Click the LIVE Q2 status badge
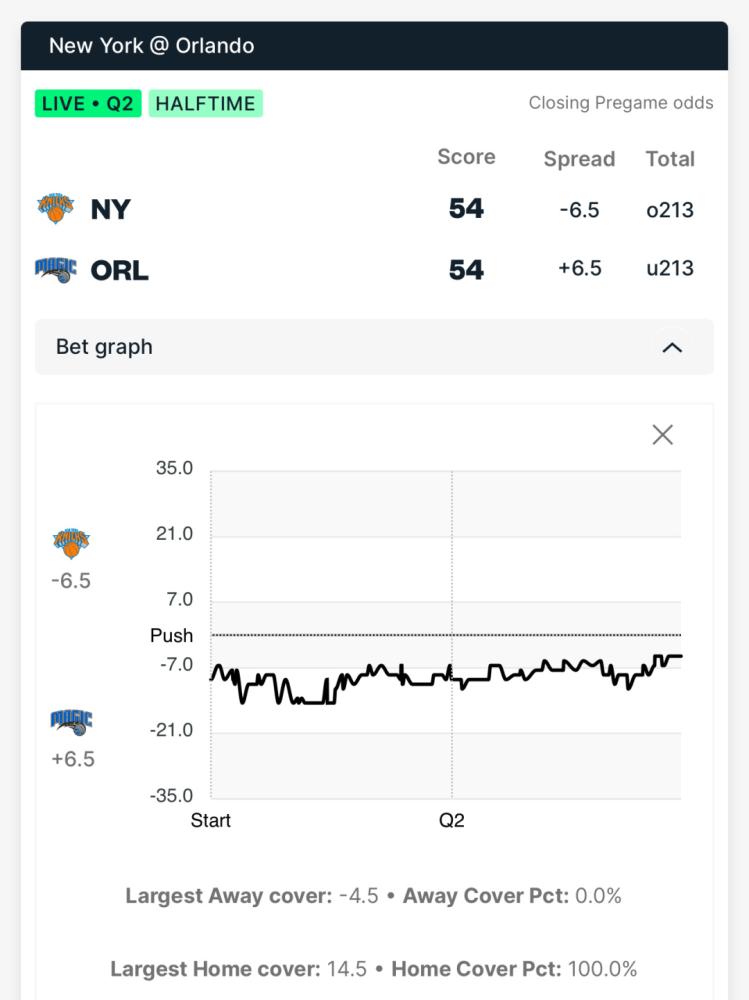The width and height of the screenshot is (749, 1000). (87, 103)
